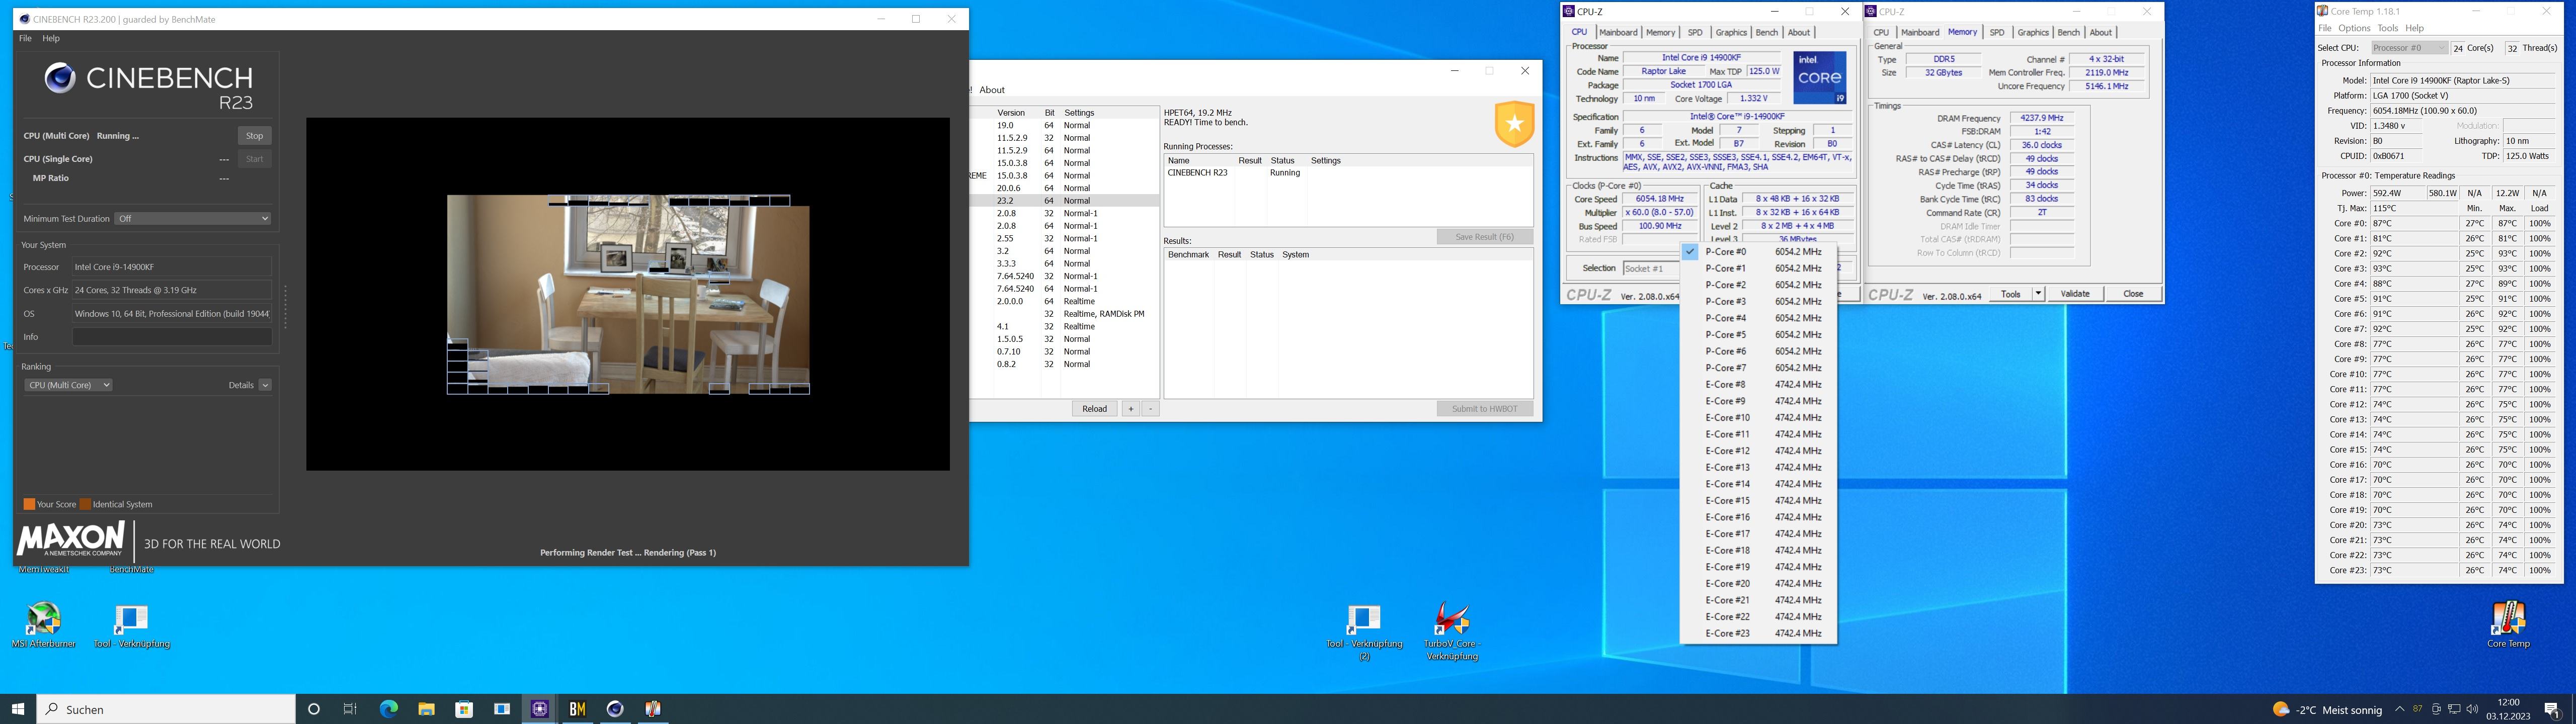Click clock showing 12:00 03.12.2023
The width and height of the screenshot is (2576, 724).
tap(2507, 709)
